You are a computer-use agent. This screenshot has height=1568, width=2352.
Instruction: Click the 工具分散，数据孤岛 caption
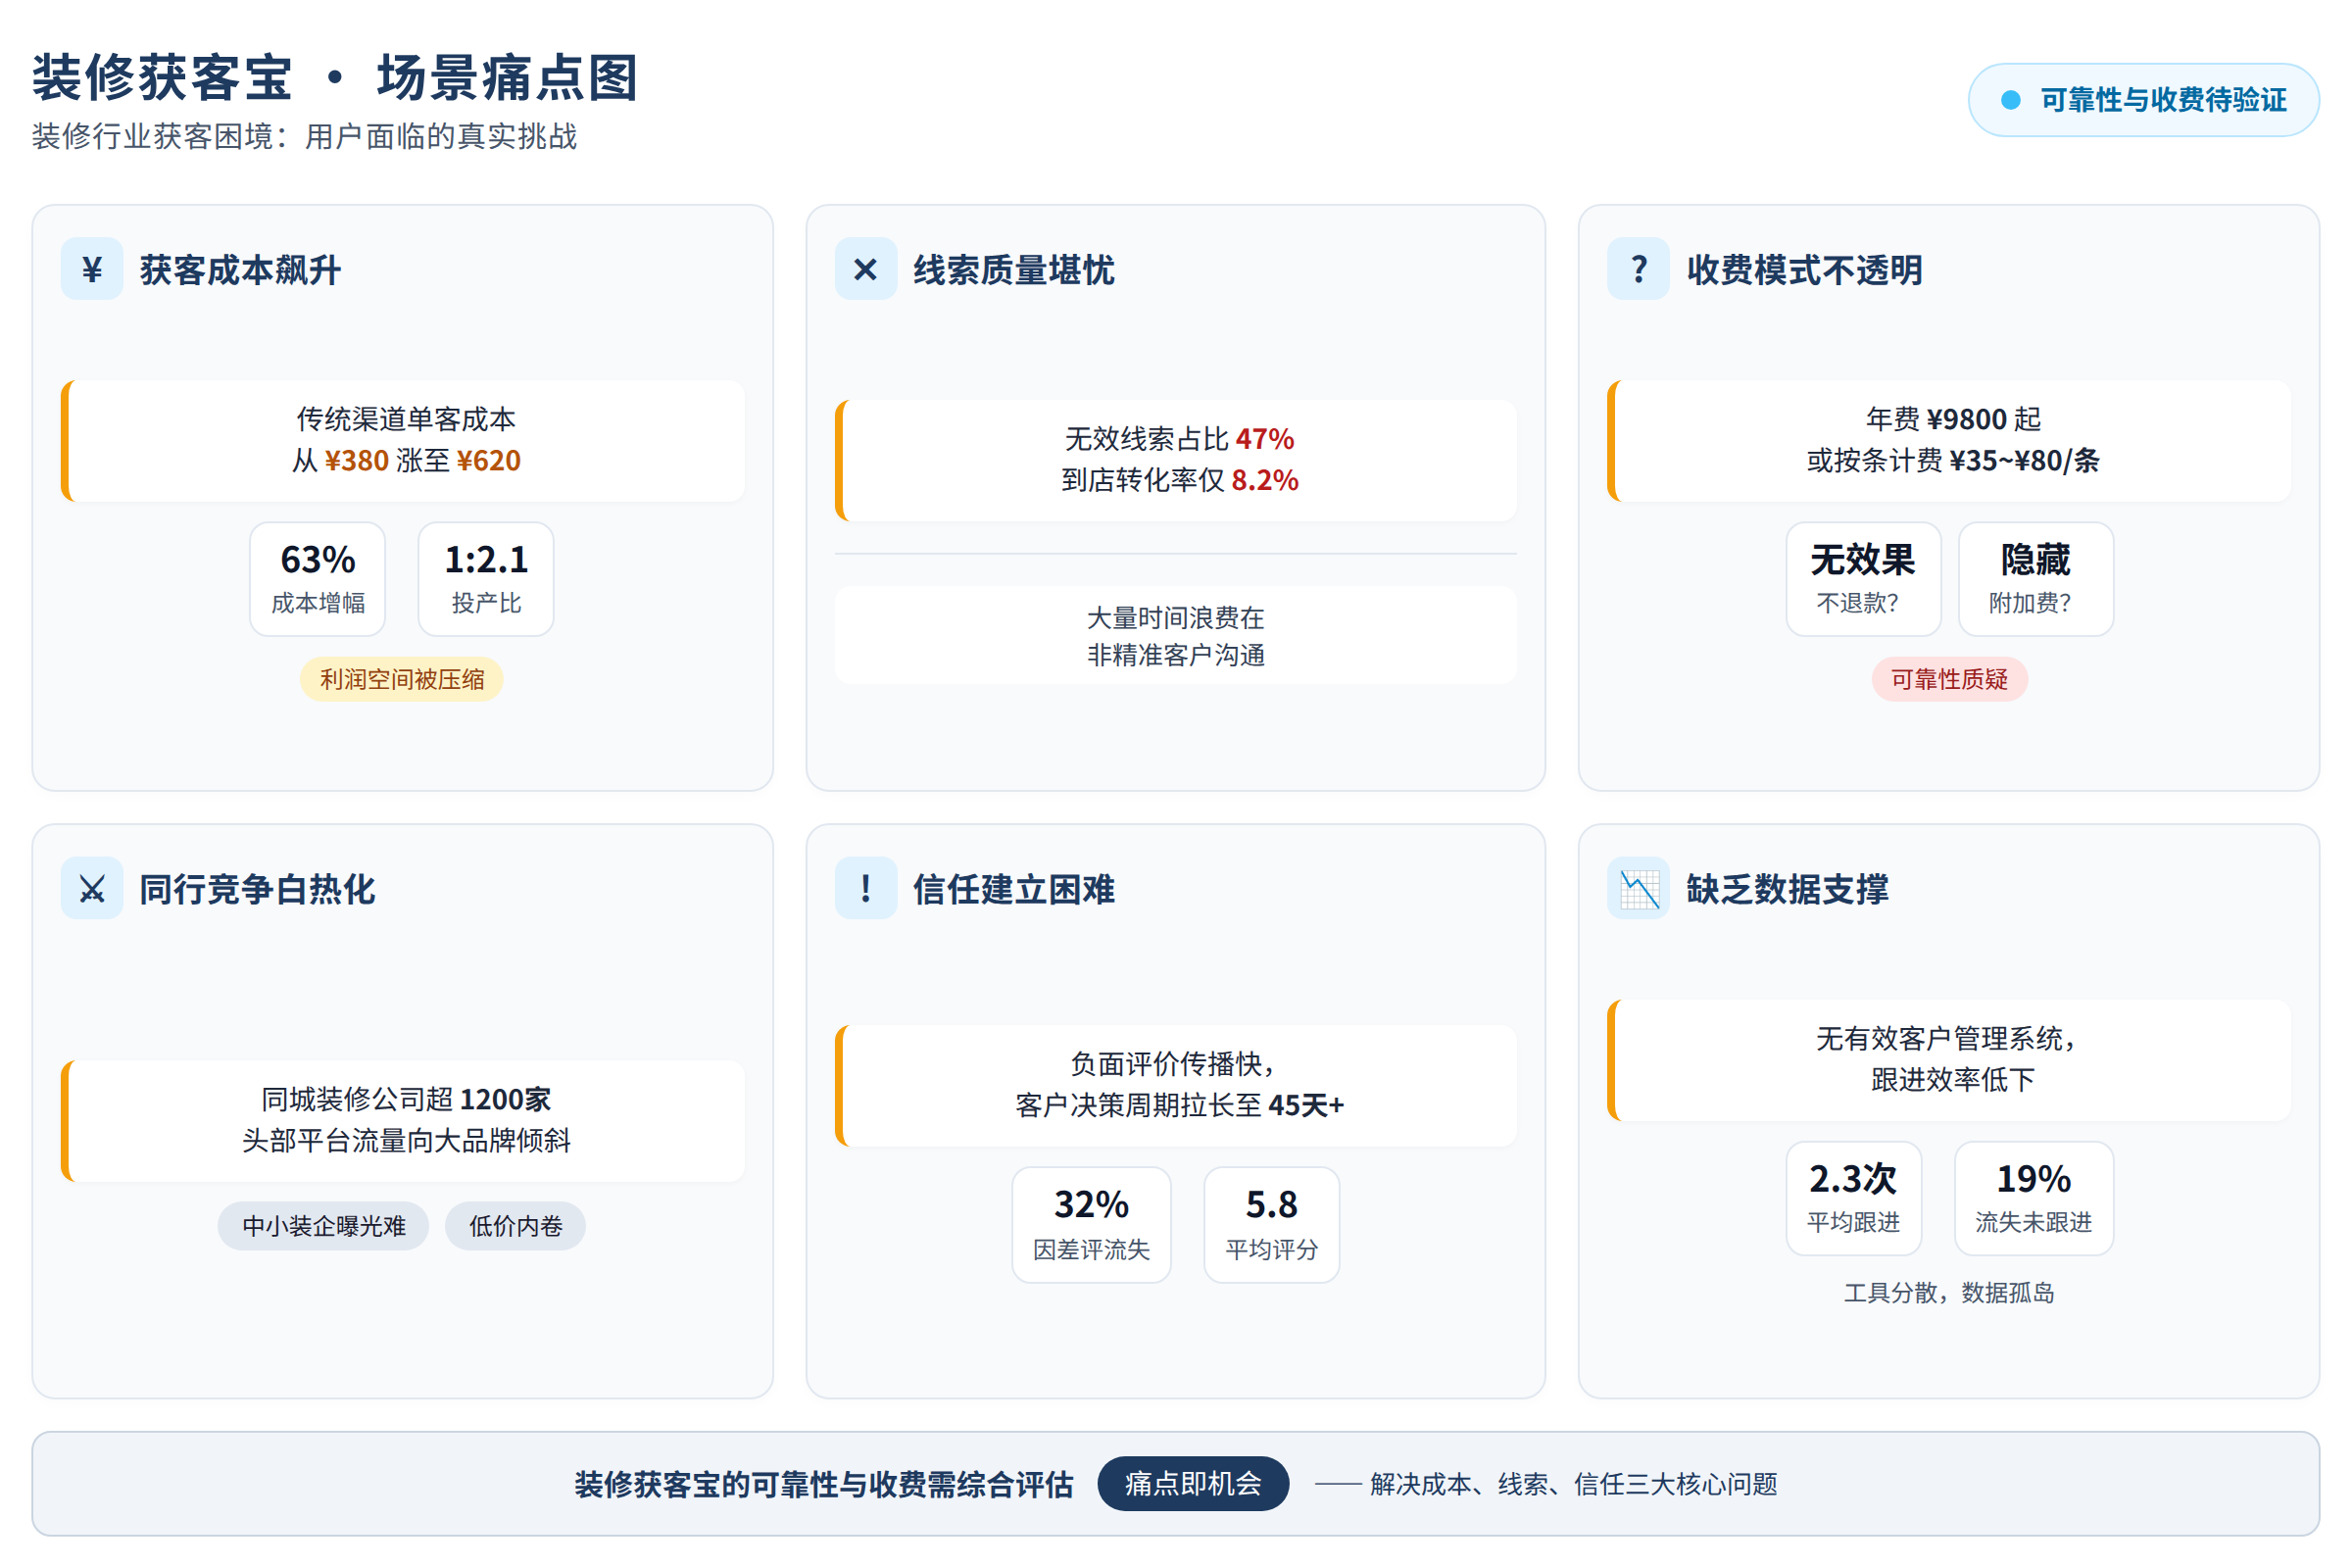tap(1949, 1293)
